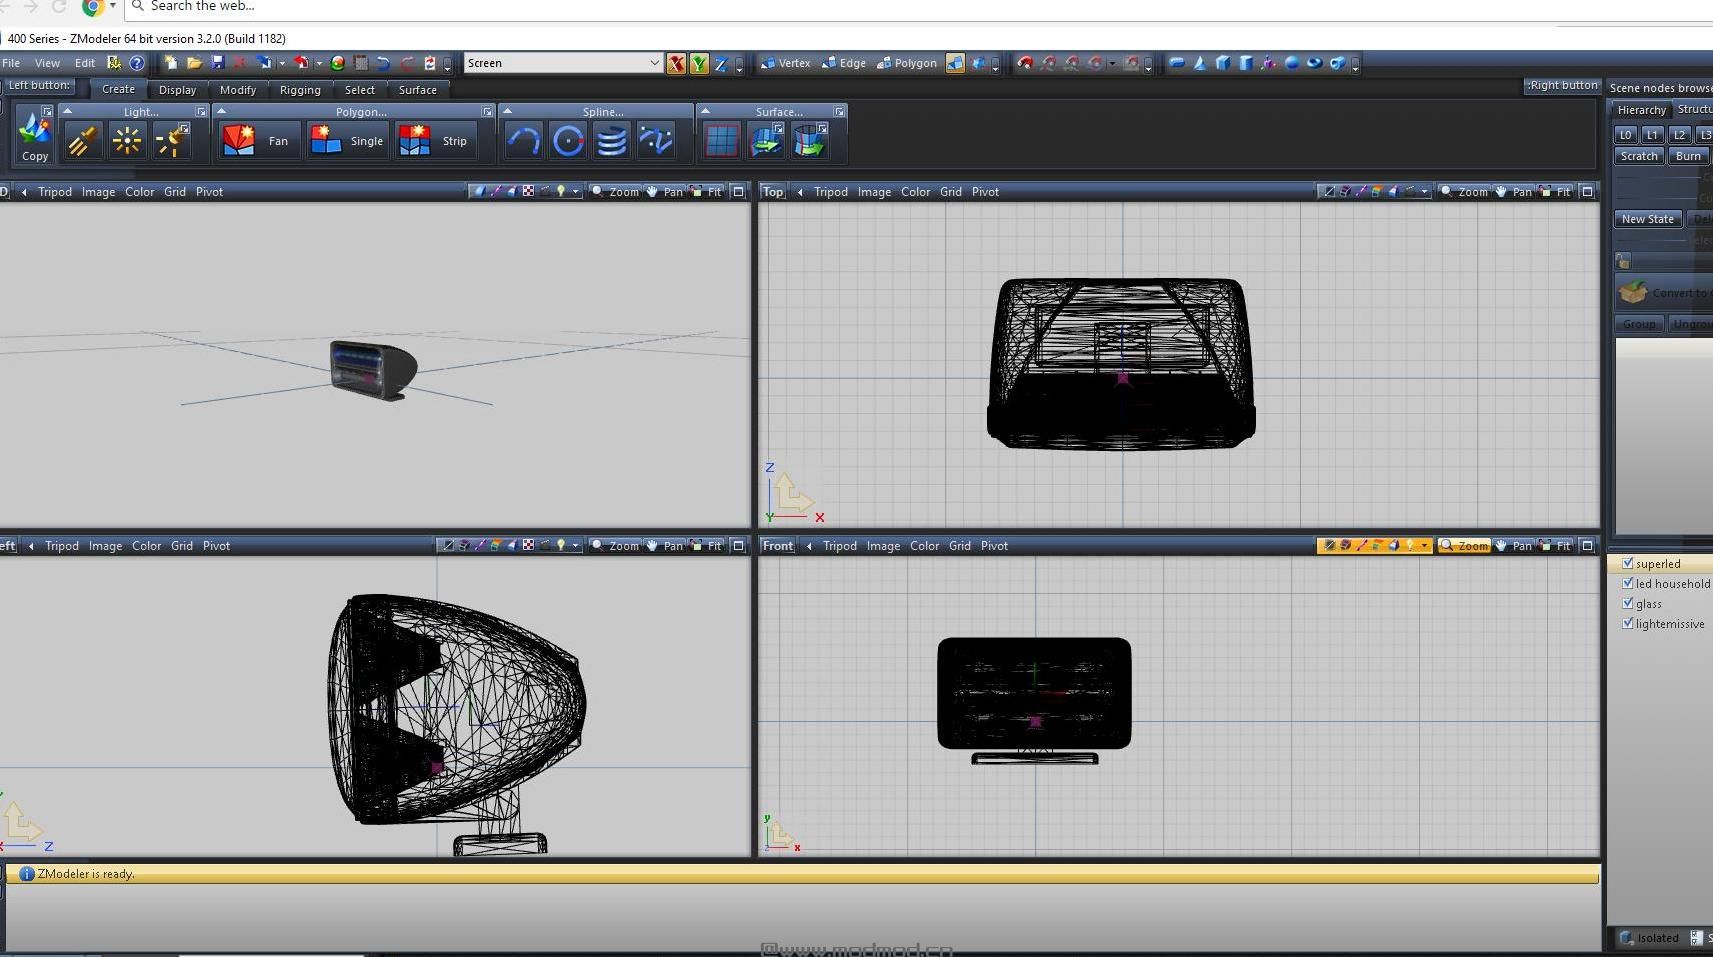The image size is (1713, 957).
Task: Click the Circle spline tool
Action: (x=567, y=141)
